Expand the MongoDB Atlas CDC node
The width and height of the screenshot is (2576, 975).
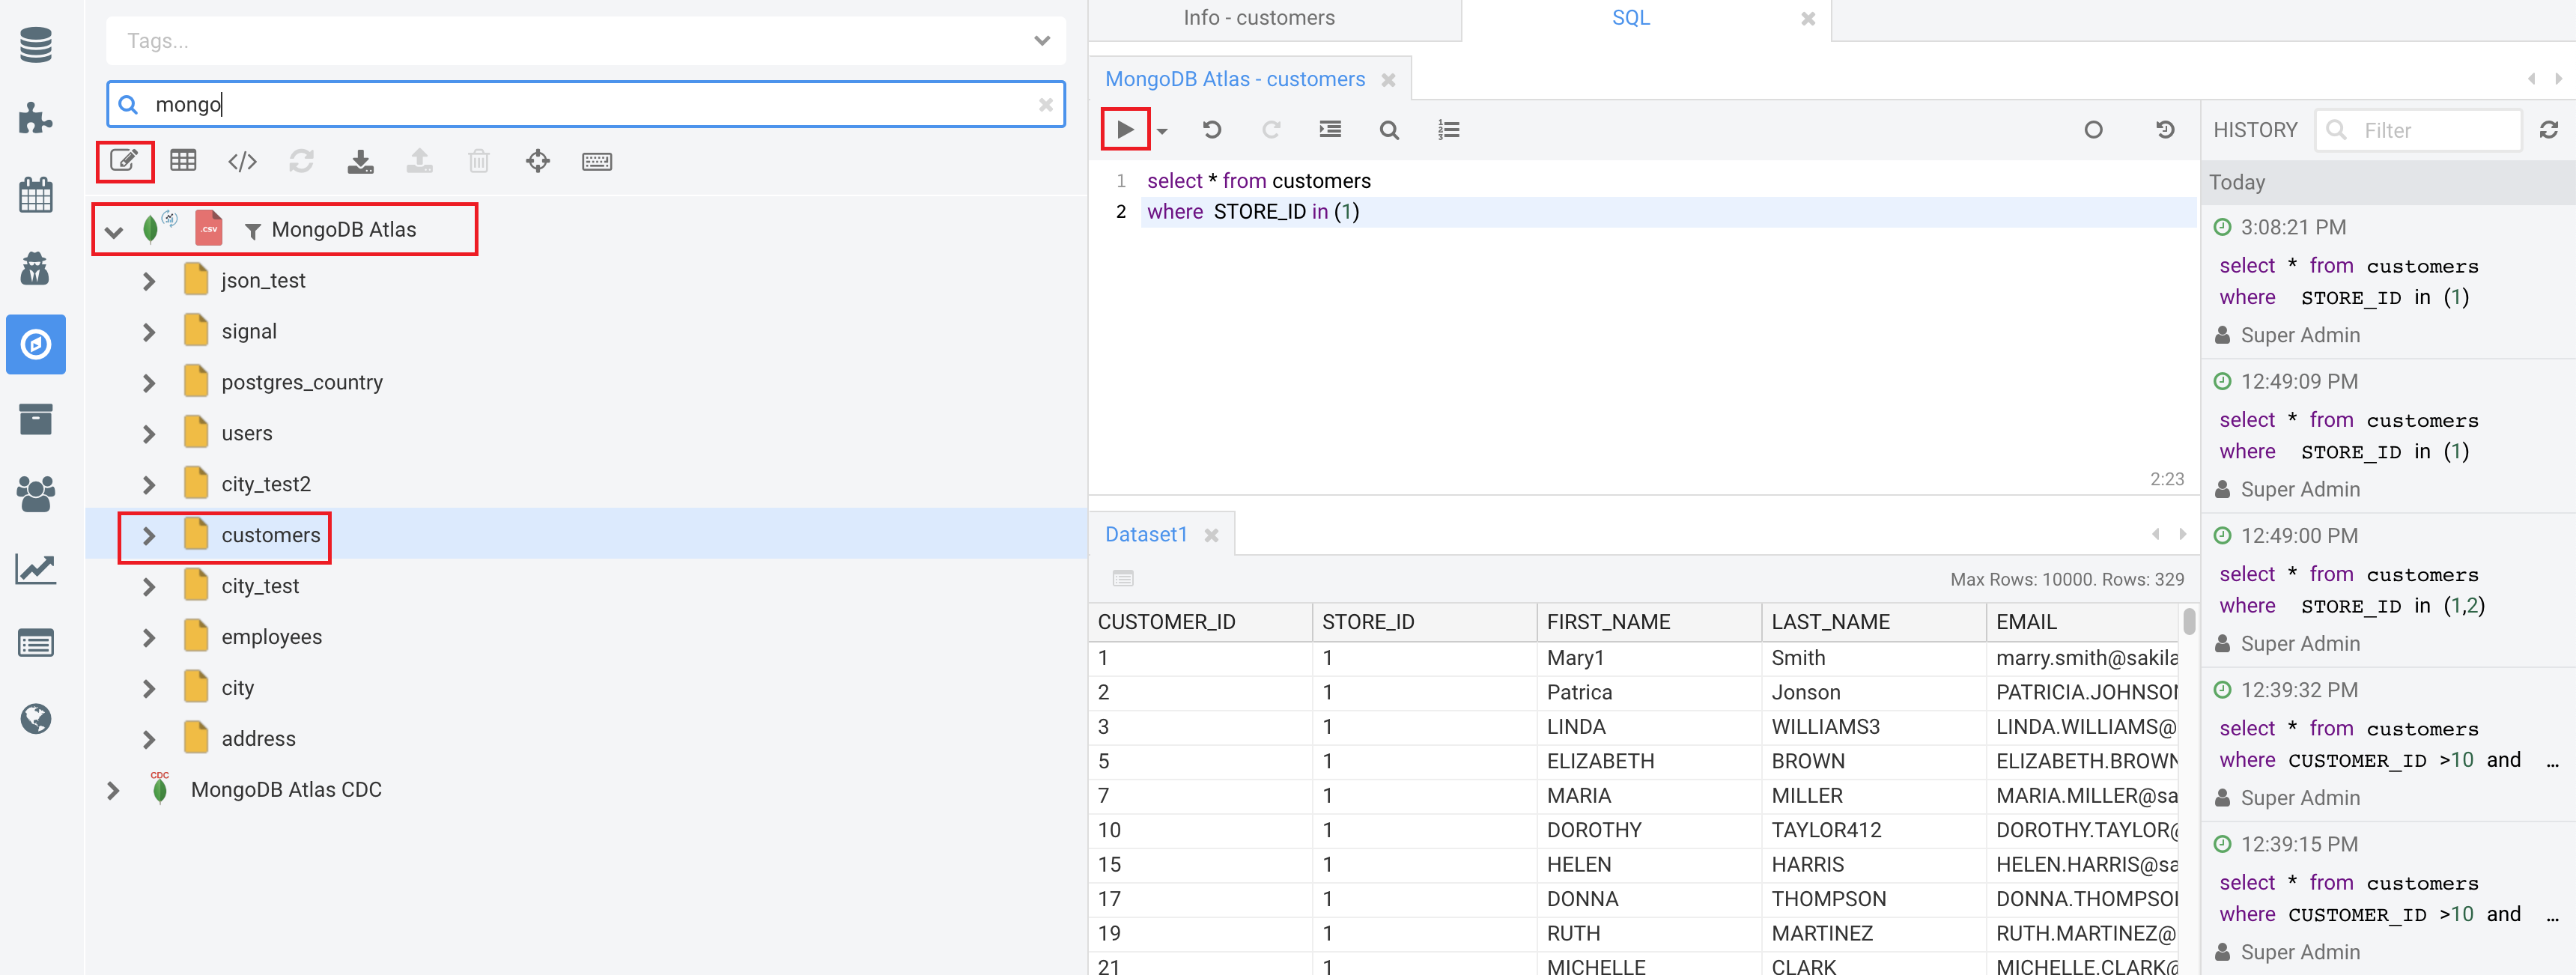[x=113, y=790]
